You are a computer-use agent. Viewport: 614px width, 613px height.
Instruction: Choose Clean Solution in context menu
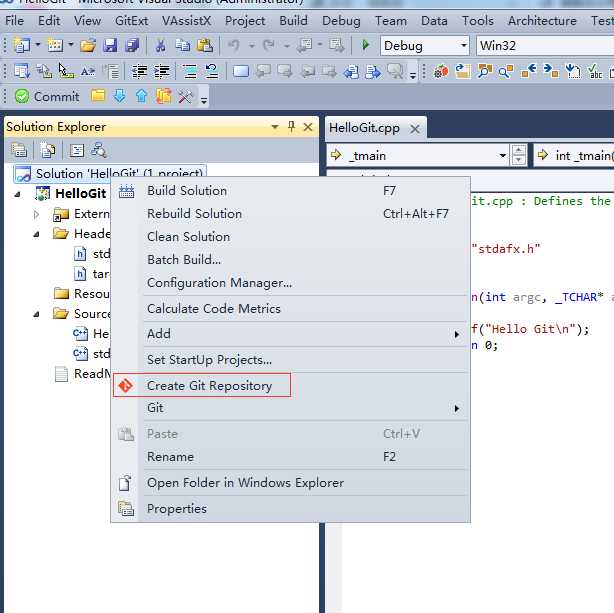coord(291,237)
